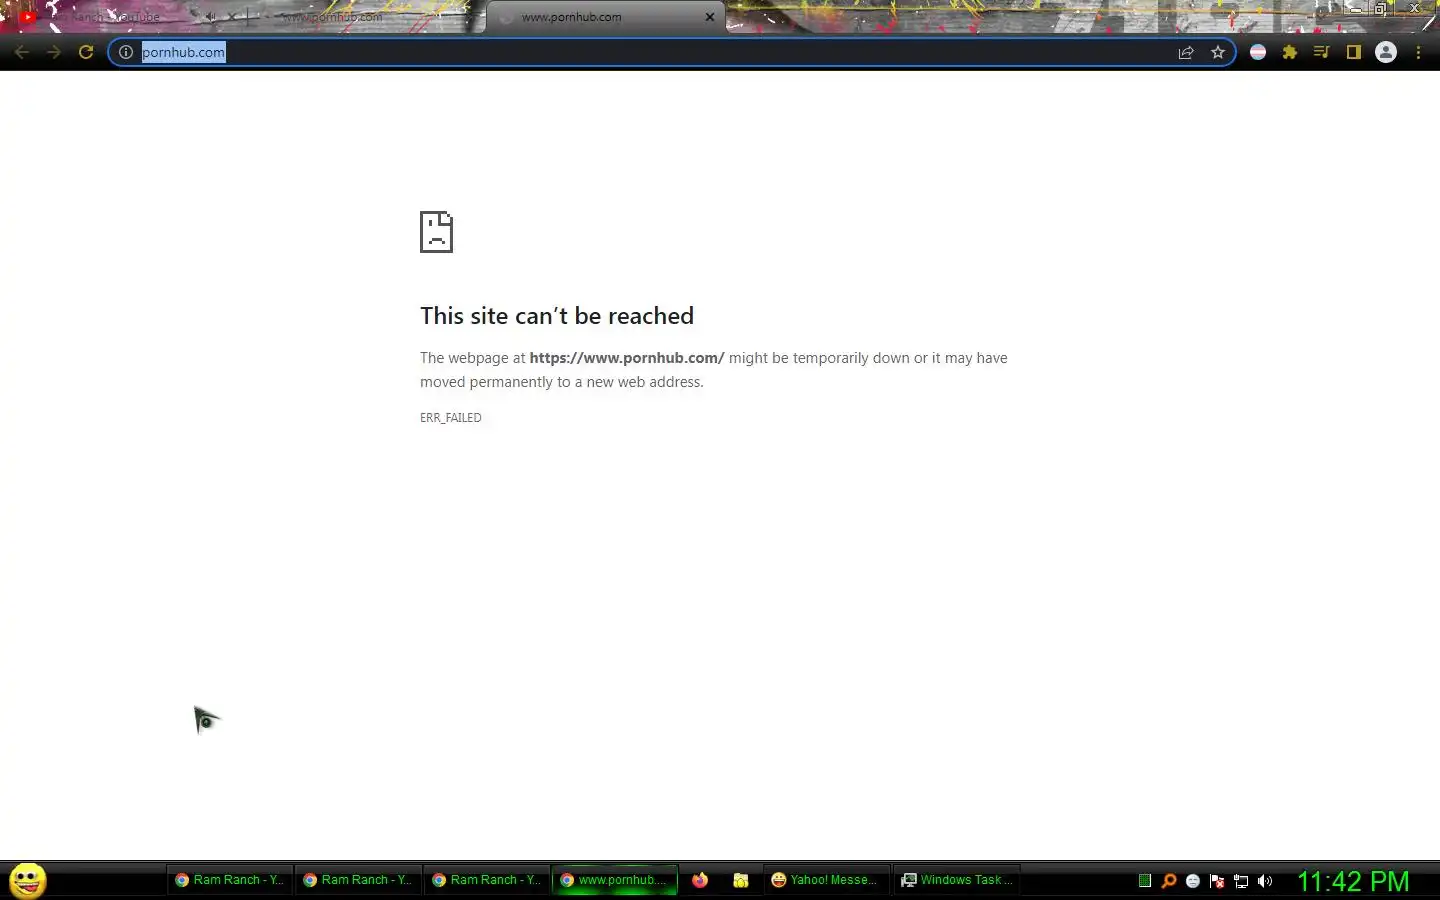The height and width of the screenshot is (900, 1440).
Task: Open the Chrome profile avatar
Action: pos(1386,52)
